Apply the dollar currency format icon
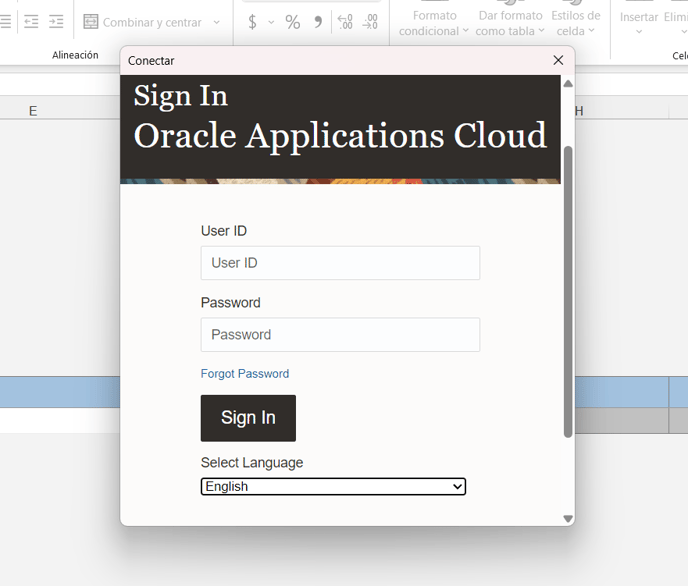Screen dimensions: 688x586 (x=252, y=22)
